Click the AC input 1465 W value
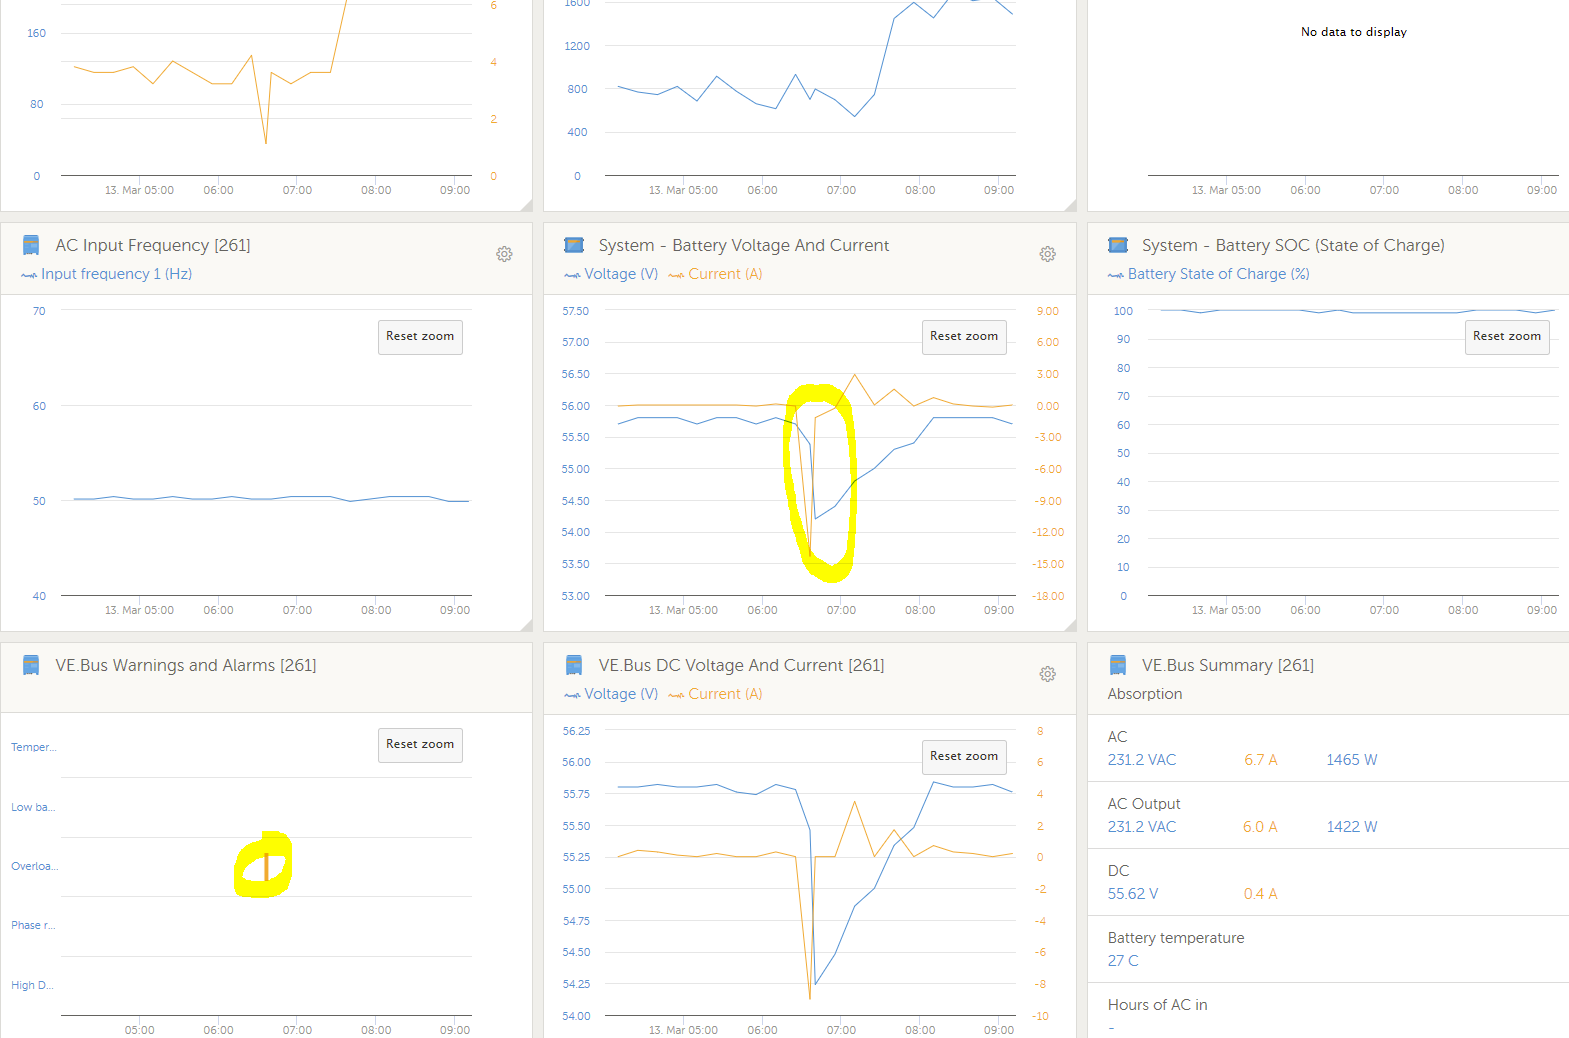The image size is (1569, 1038). click(x=1352, y=760)
